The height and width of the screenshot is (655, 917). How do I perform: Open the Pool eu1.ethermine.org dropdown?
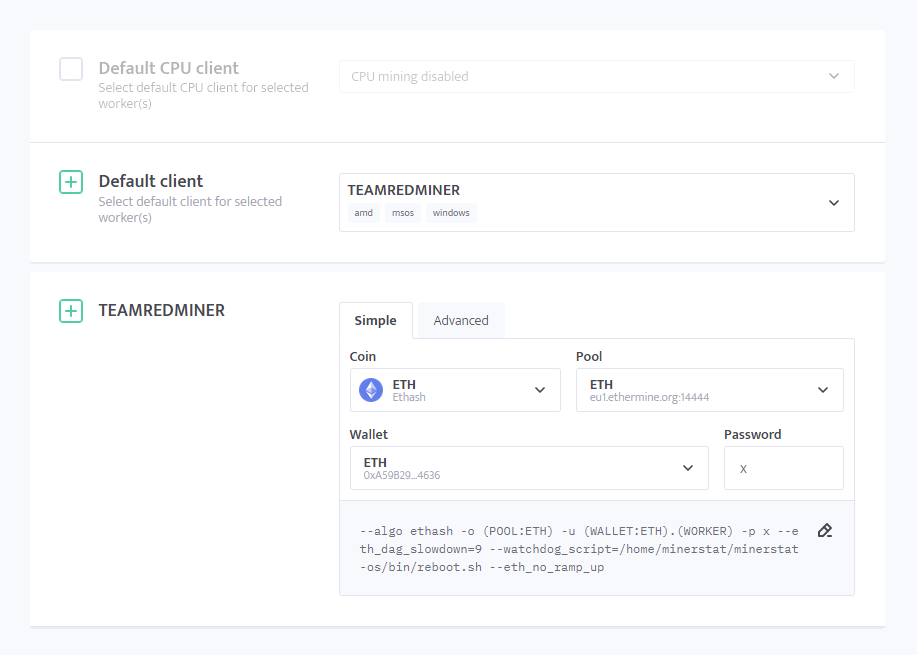point(709,390)
